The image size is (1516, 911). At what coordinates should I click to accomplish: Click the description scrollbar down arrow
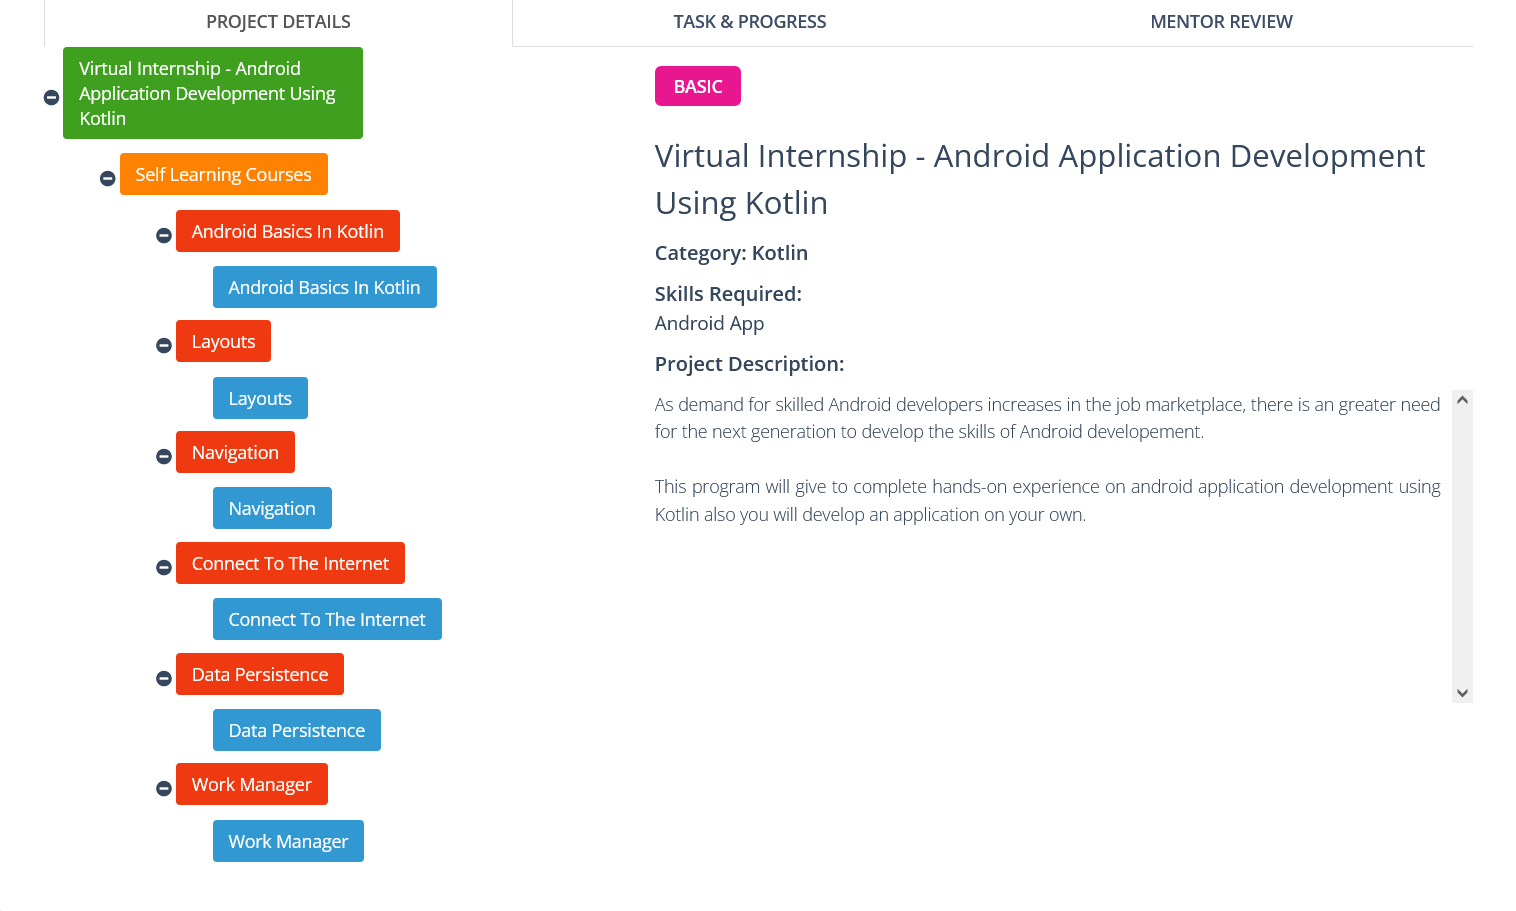coord(1462,692)
